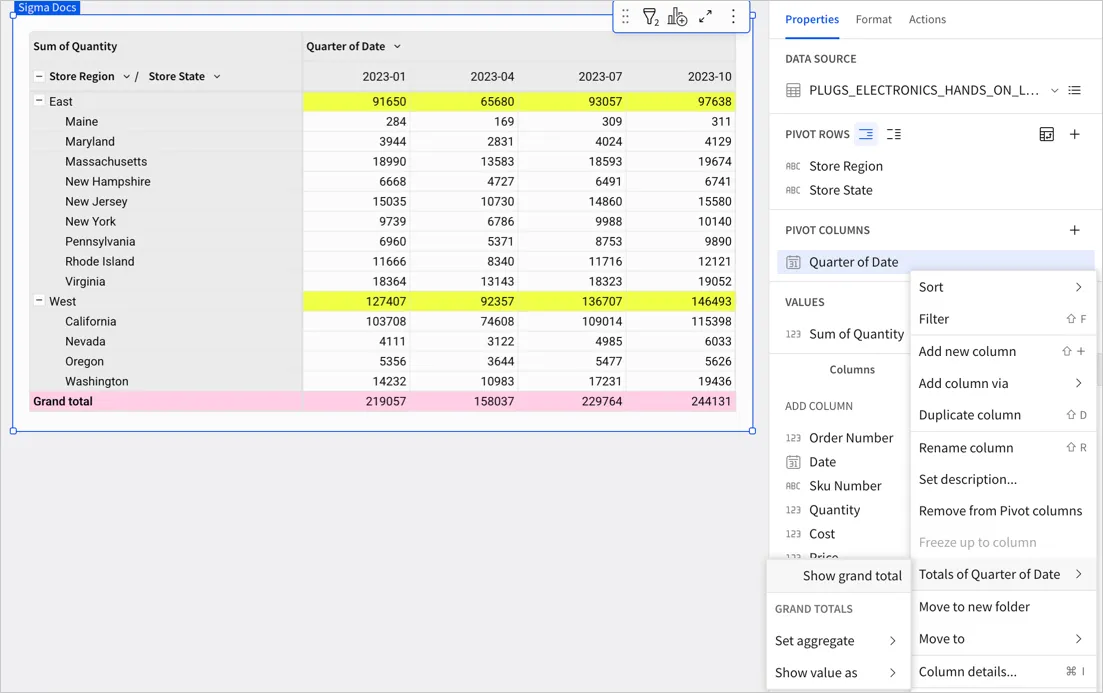Image resolution: width=1103 pixels, height=693 pixels.
Task: Click the Sum of Quantity table header
Action: (x=75, y=46)
